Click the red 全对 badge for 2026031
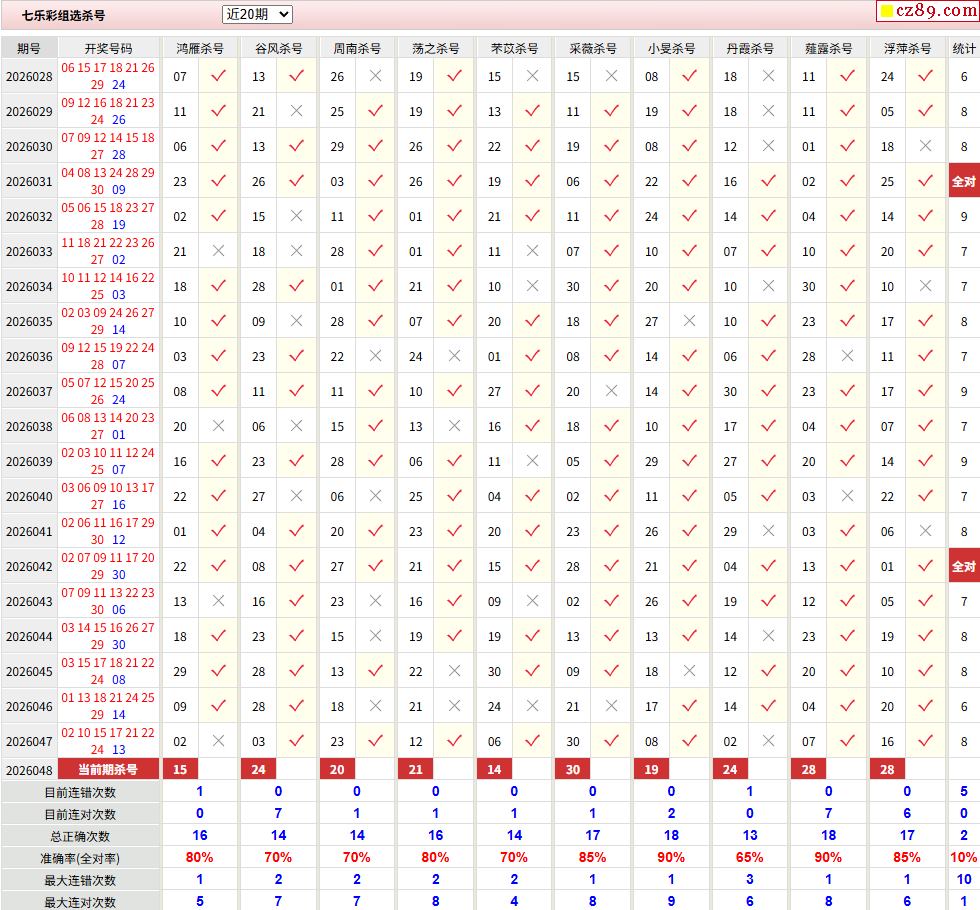The height and width of the screenshot is (910, 980). [x=964, y=181]
